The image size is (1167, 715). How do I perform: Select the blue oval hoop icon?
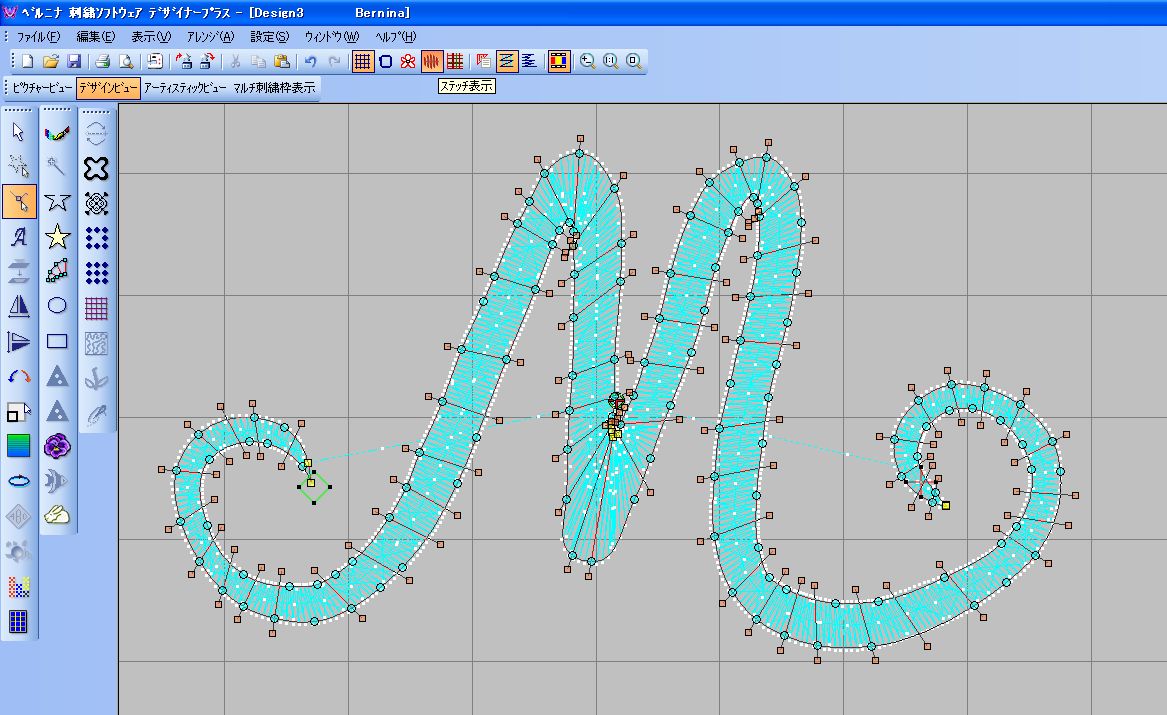pyautogui.click(x=19, y=480)
